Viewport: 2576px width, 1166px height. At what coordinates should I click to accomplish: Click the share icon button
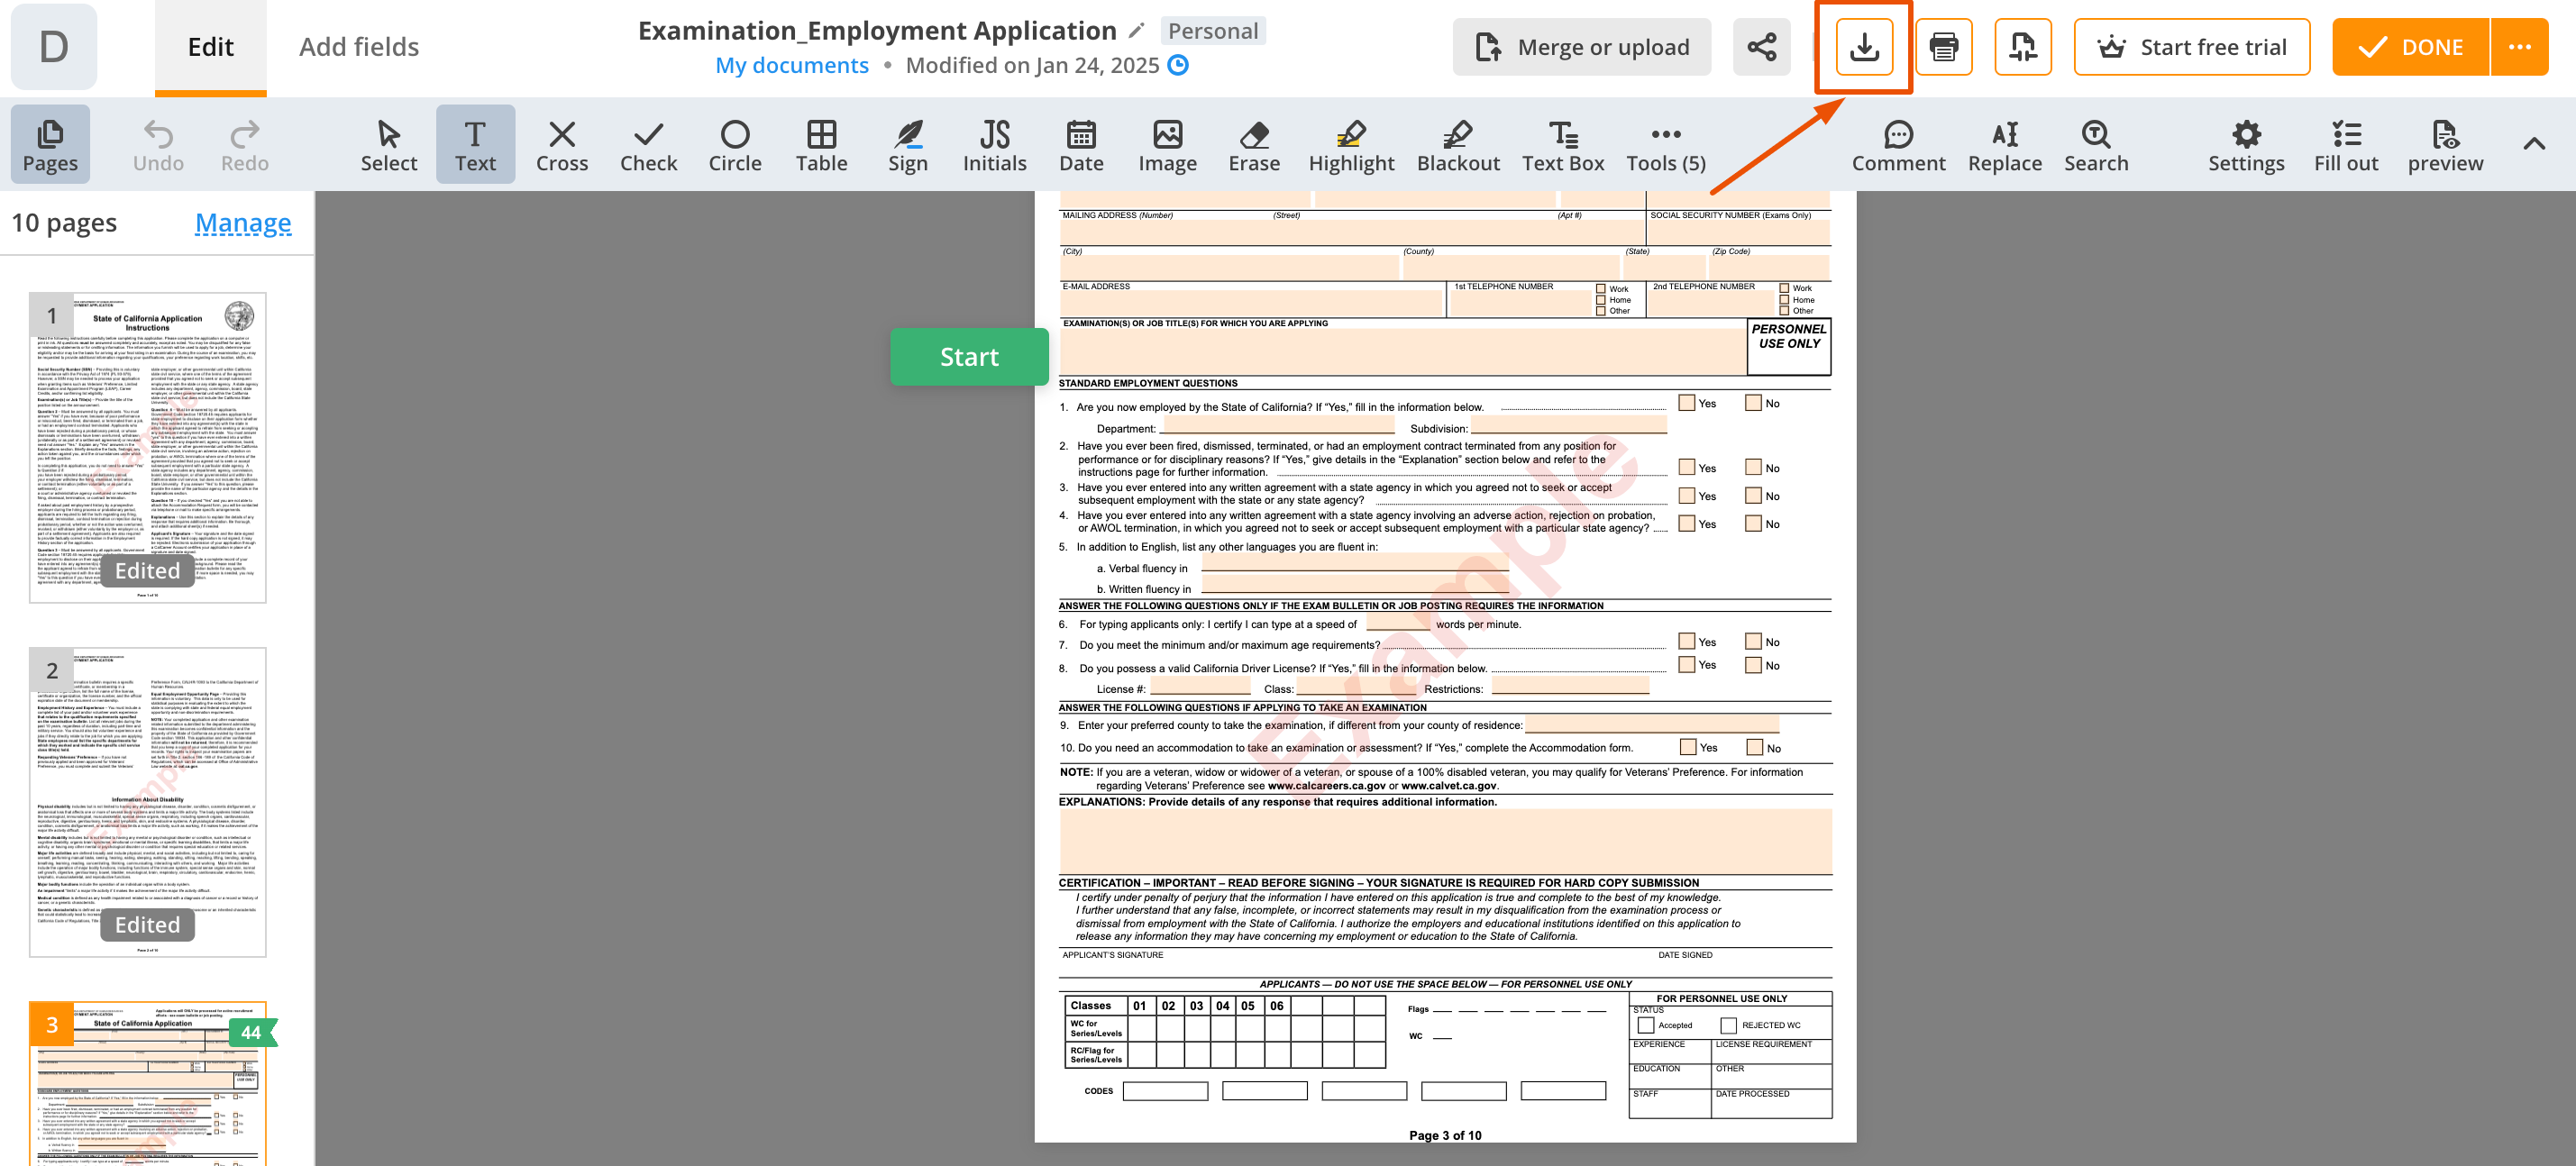pyautogui.click(x=1761, y=47)
